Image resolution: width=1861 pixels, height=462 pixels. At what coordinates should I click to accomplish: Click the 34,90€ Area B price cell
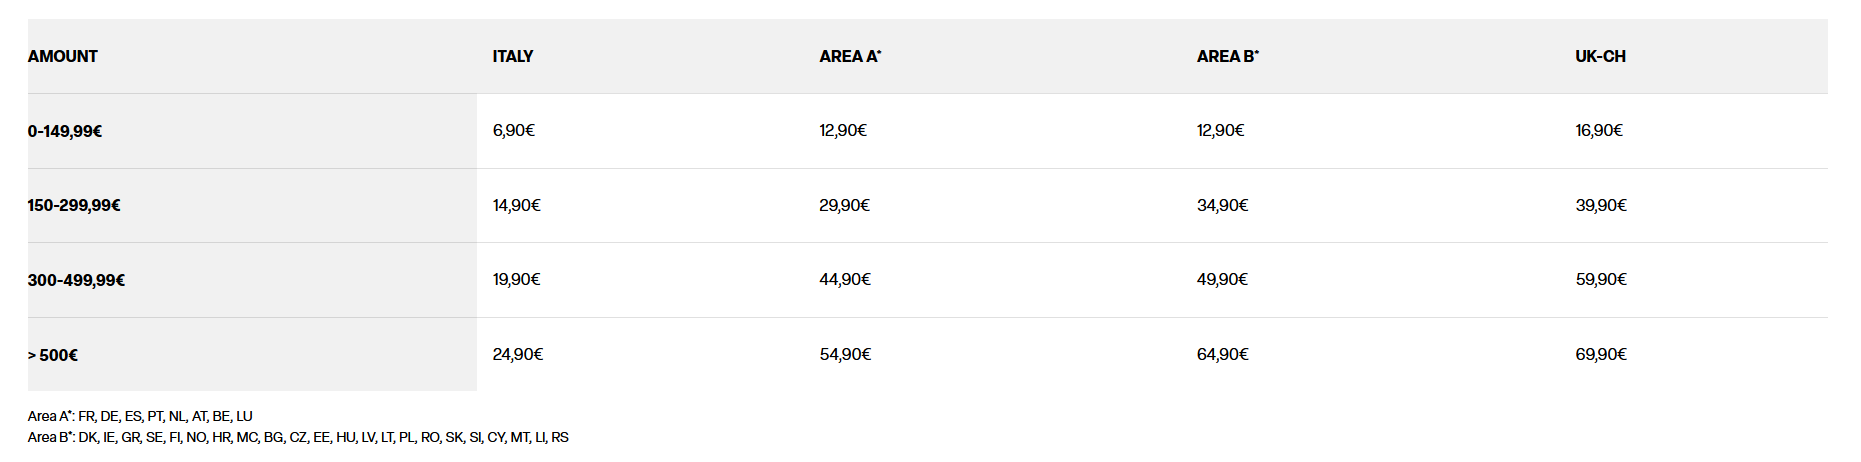pos(1223,205)
